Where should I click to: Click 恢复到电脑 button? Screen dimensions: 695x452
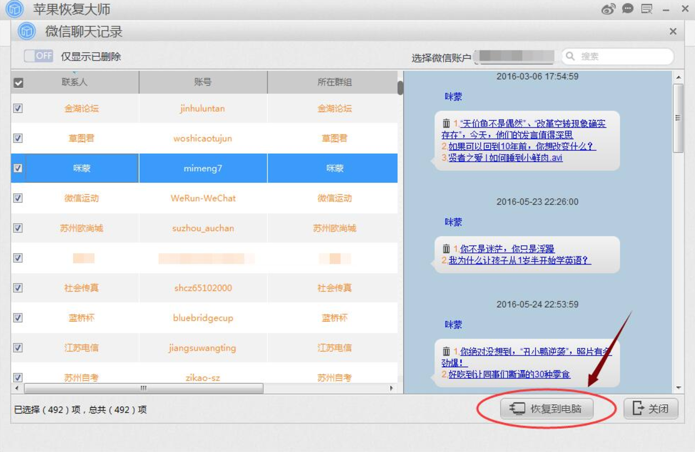547,409
